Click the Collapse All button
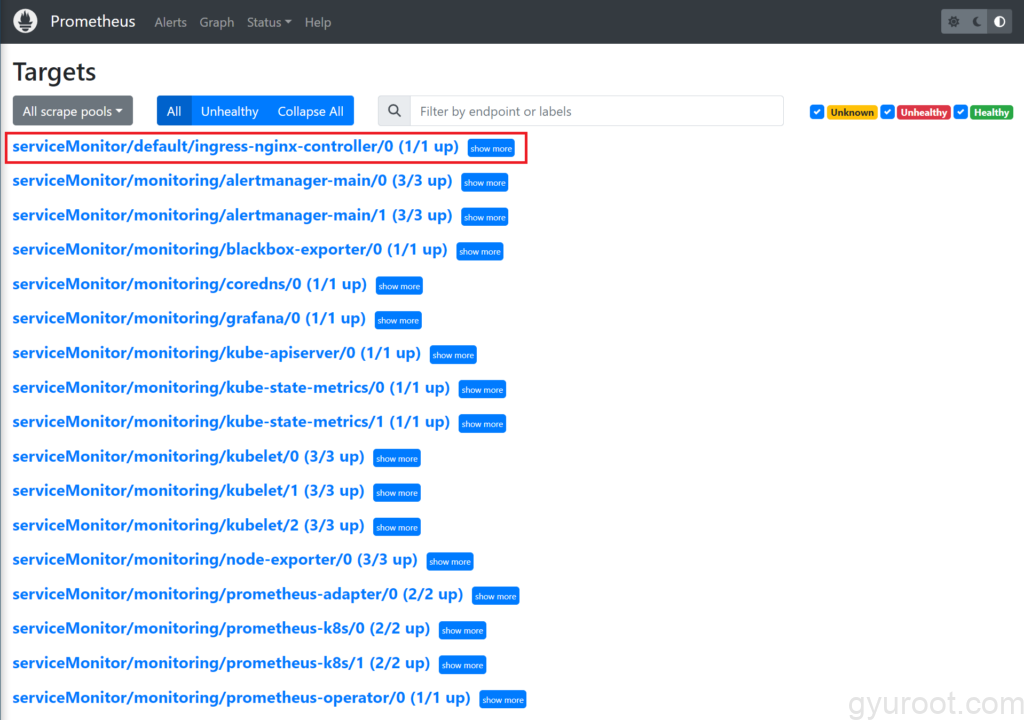Viewport: 1024px width, 720px height. pos(310,111)
